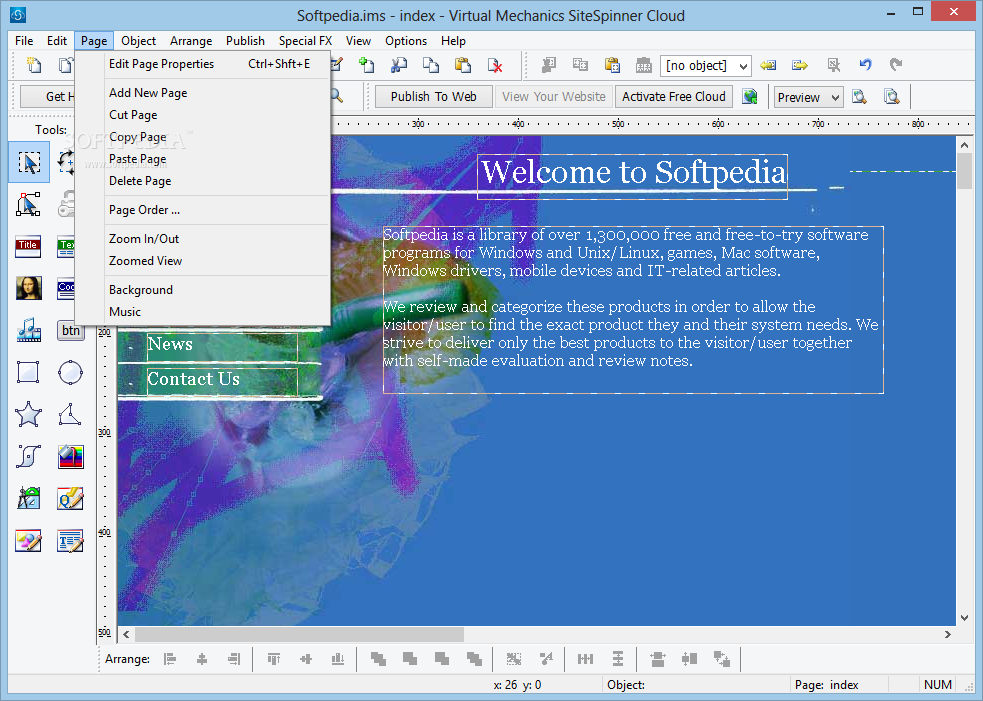Click the previous object yellow arrow
This screenshot has width=983, height=701.
pyautogui.click(x=768, y=65)
